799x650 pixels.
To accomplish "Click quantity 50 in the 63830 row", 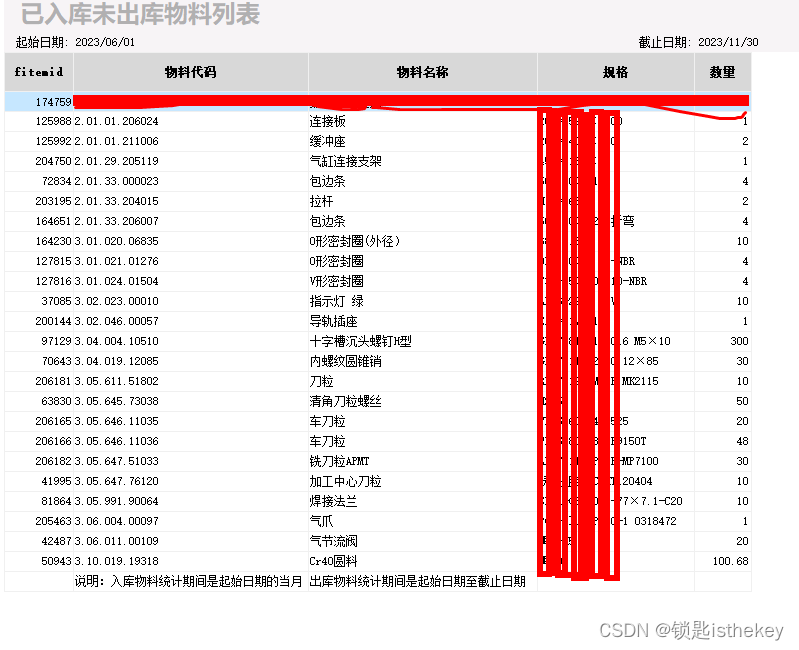I will [742, 401].
